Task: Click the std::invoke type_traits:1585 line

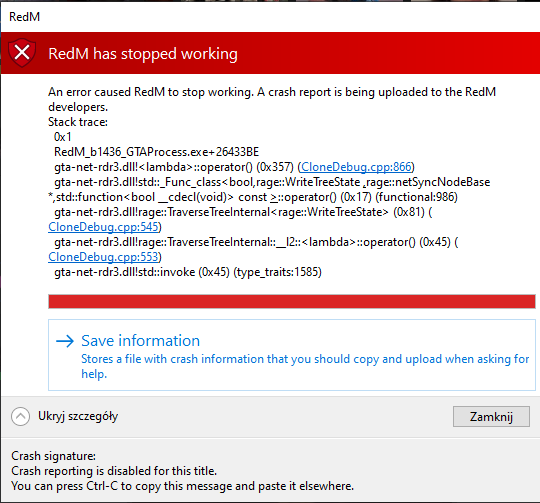Action: coord(188,272)
